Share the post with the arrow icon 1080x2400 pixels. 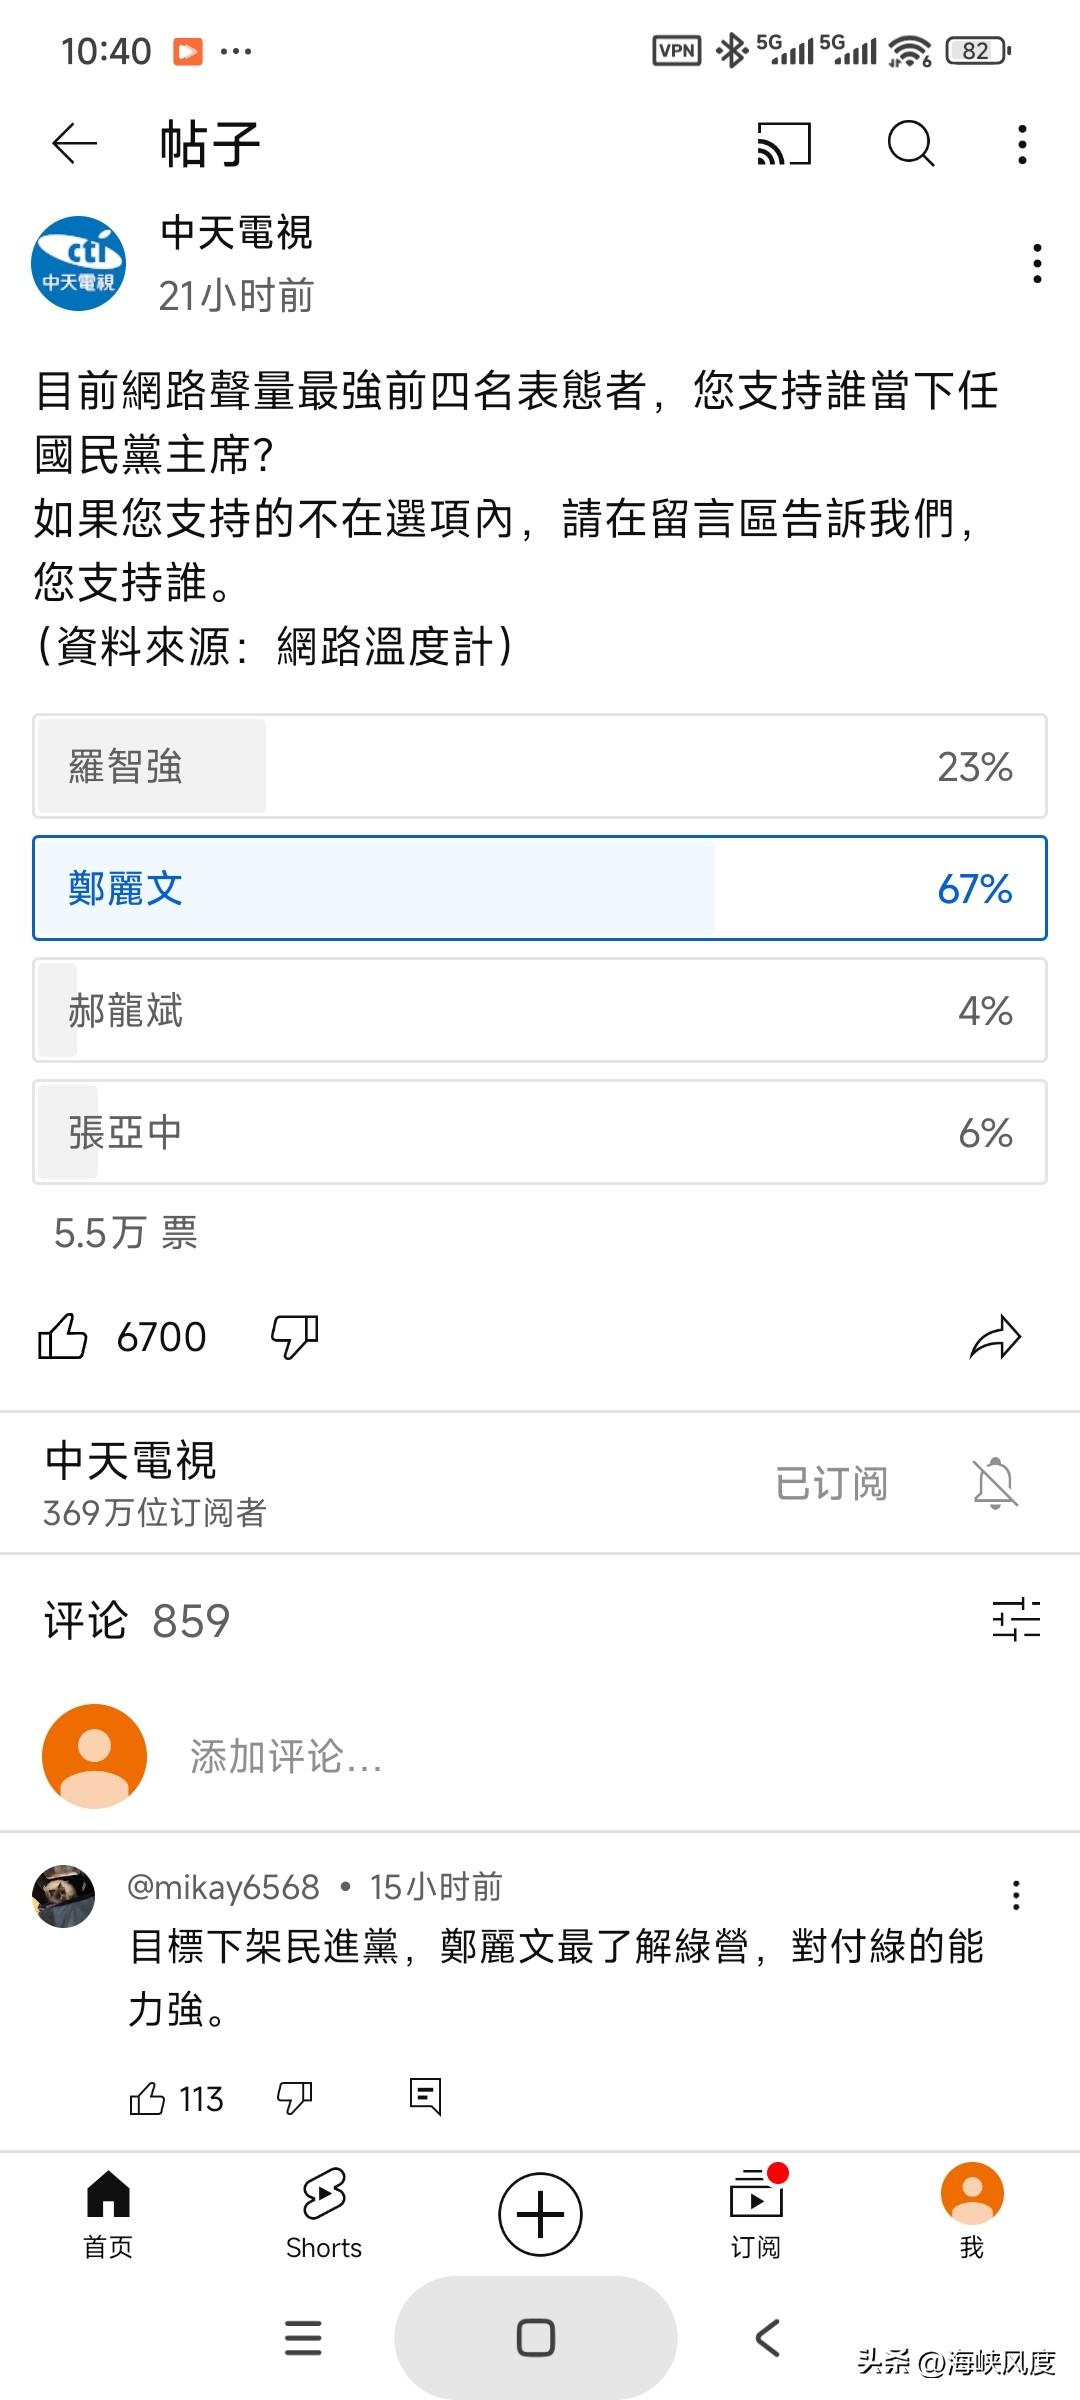pos(995,1337)
